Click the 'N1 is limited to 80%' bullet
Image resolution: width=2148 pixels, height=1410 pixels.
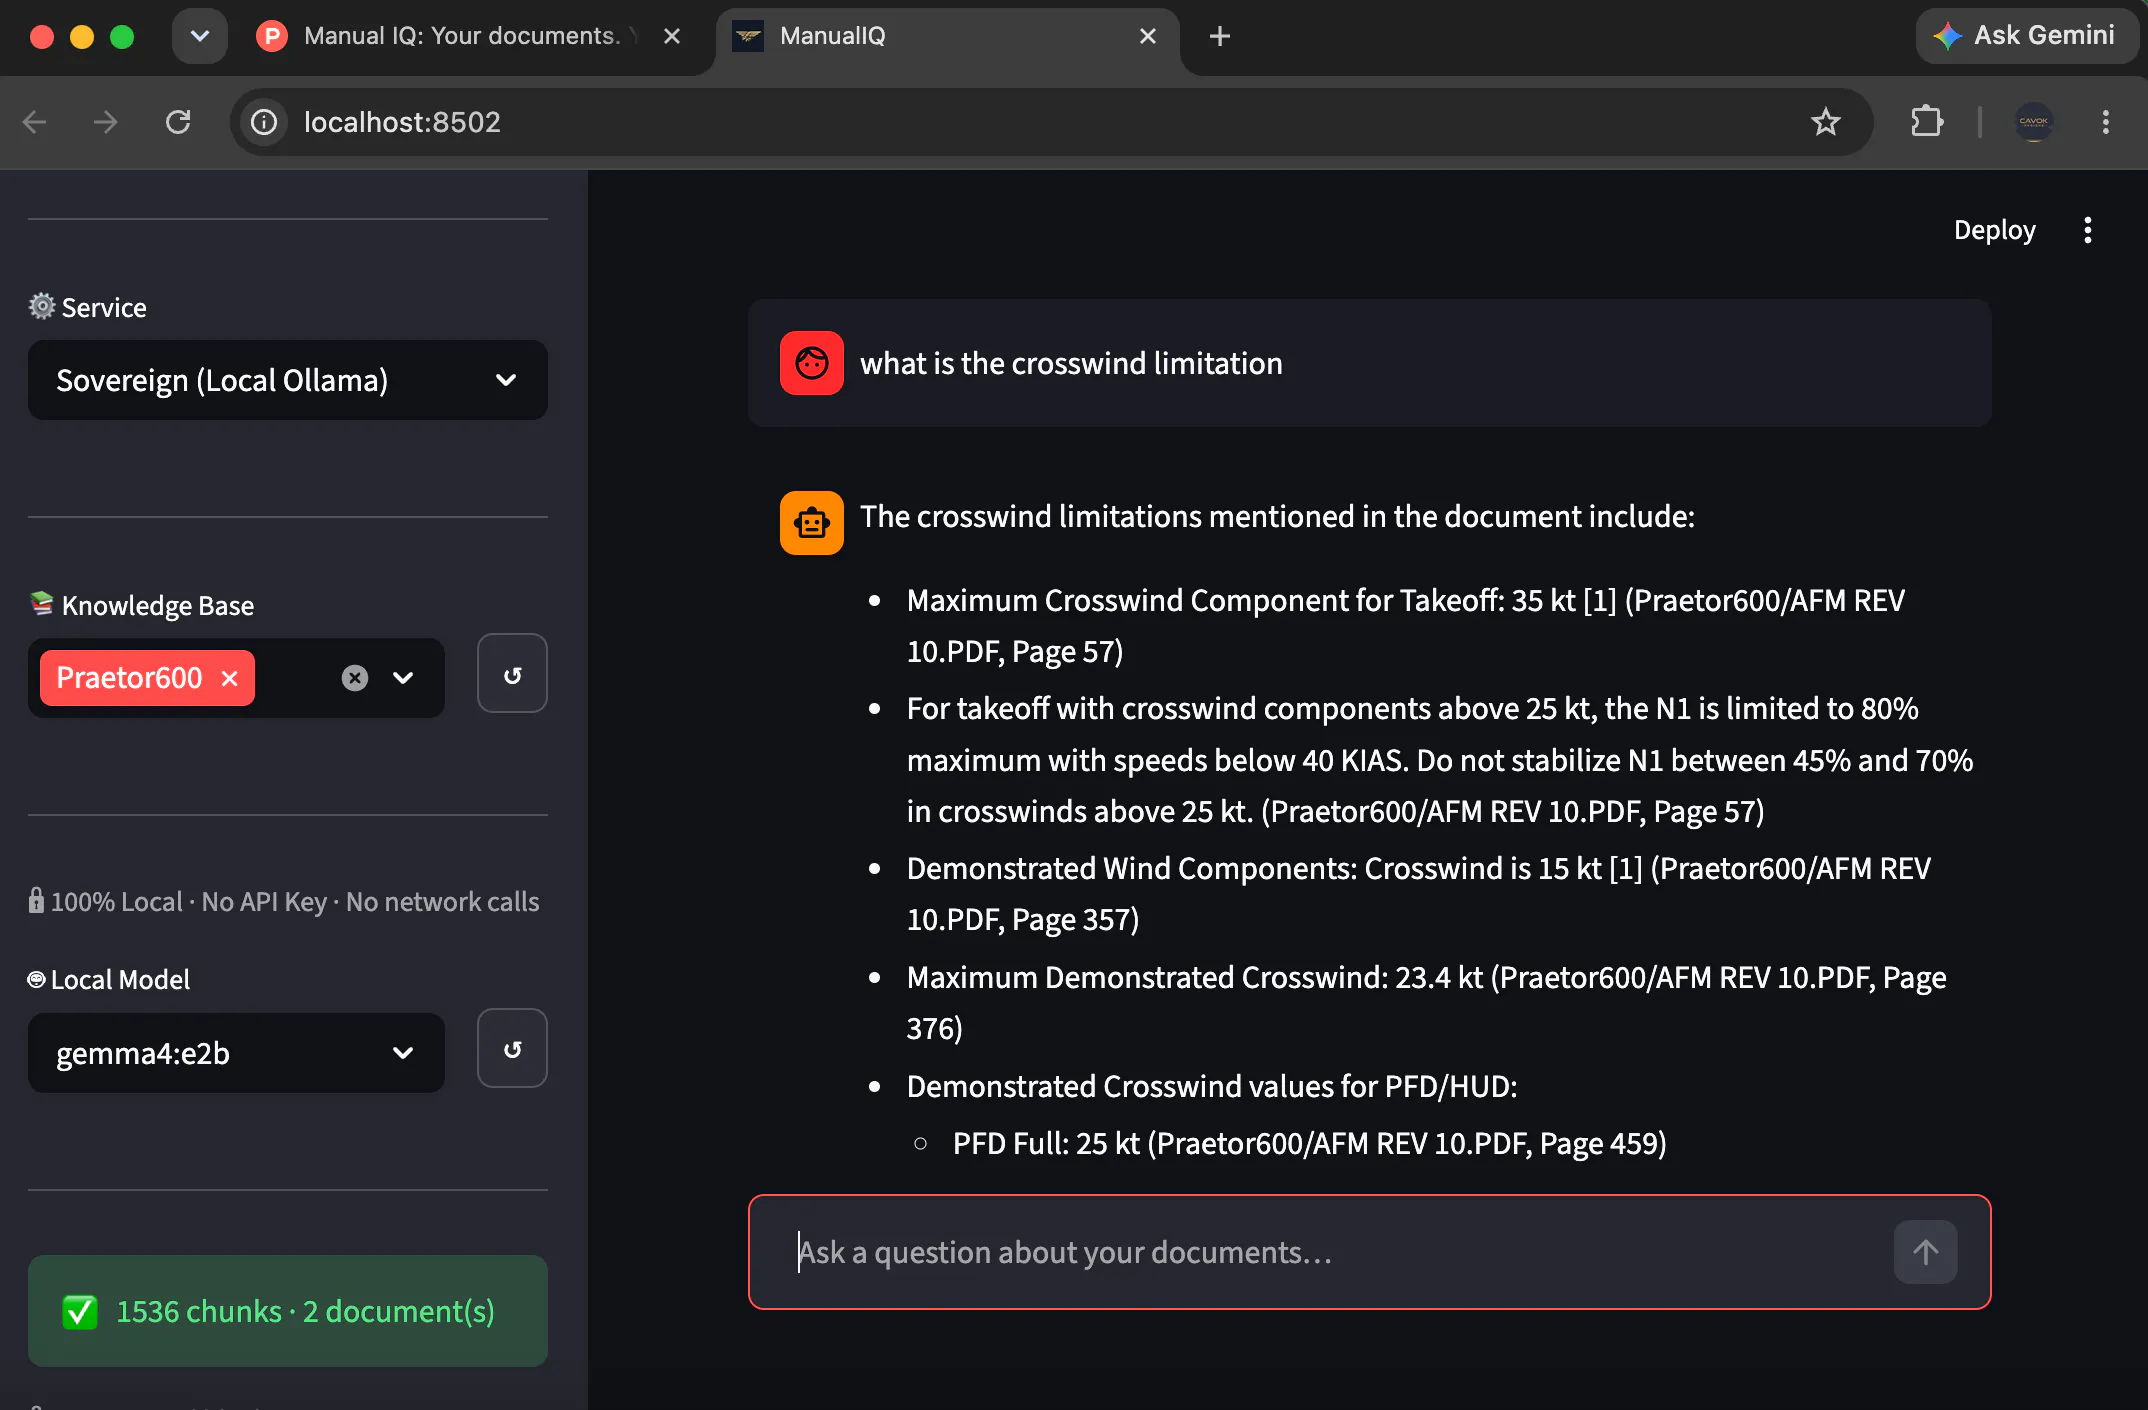1440,760
